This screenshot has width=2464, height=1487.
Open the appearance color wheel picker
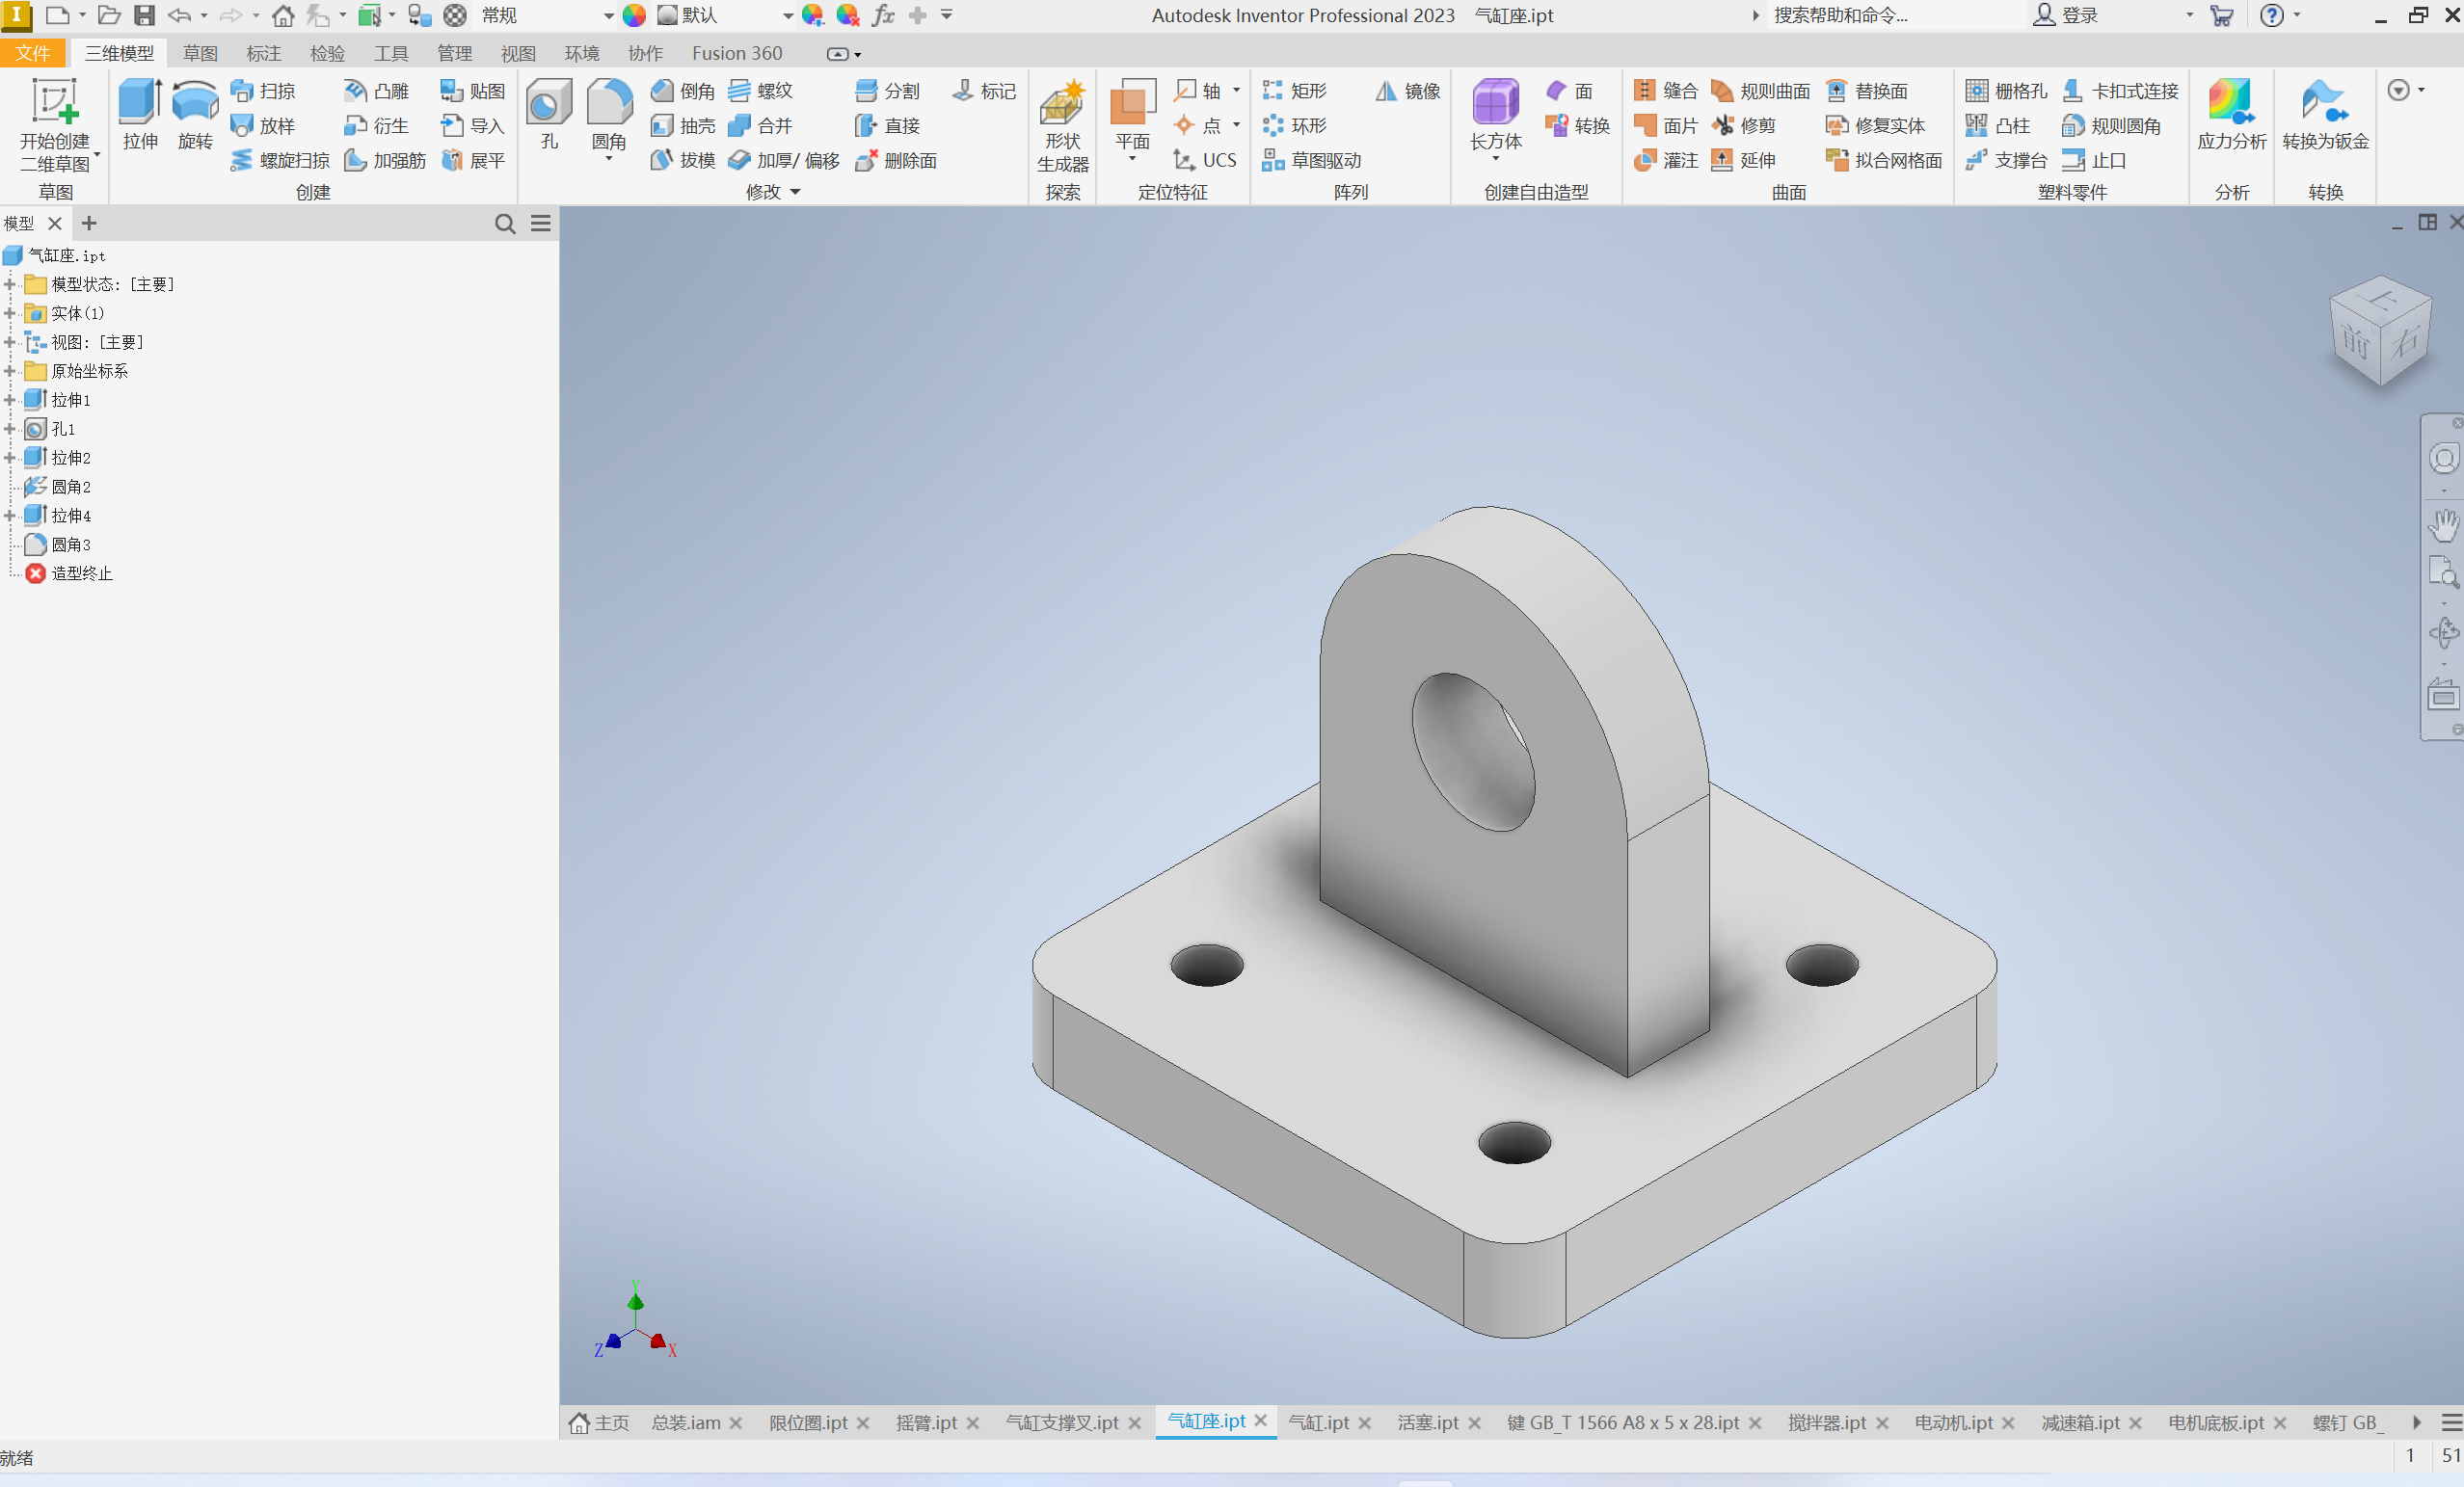pos(634,15)
